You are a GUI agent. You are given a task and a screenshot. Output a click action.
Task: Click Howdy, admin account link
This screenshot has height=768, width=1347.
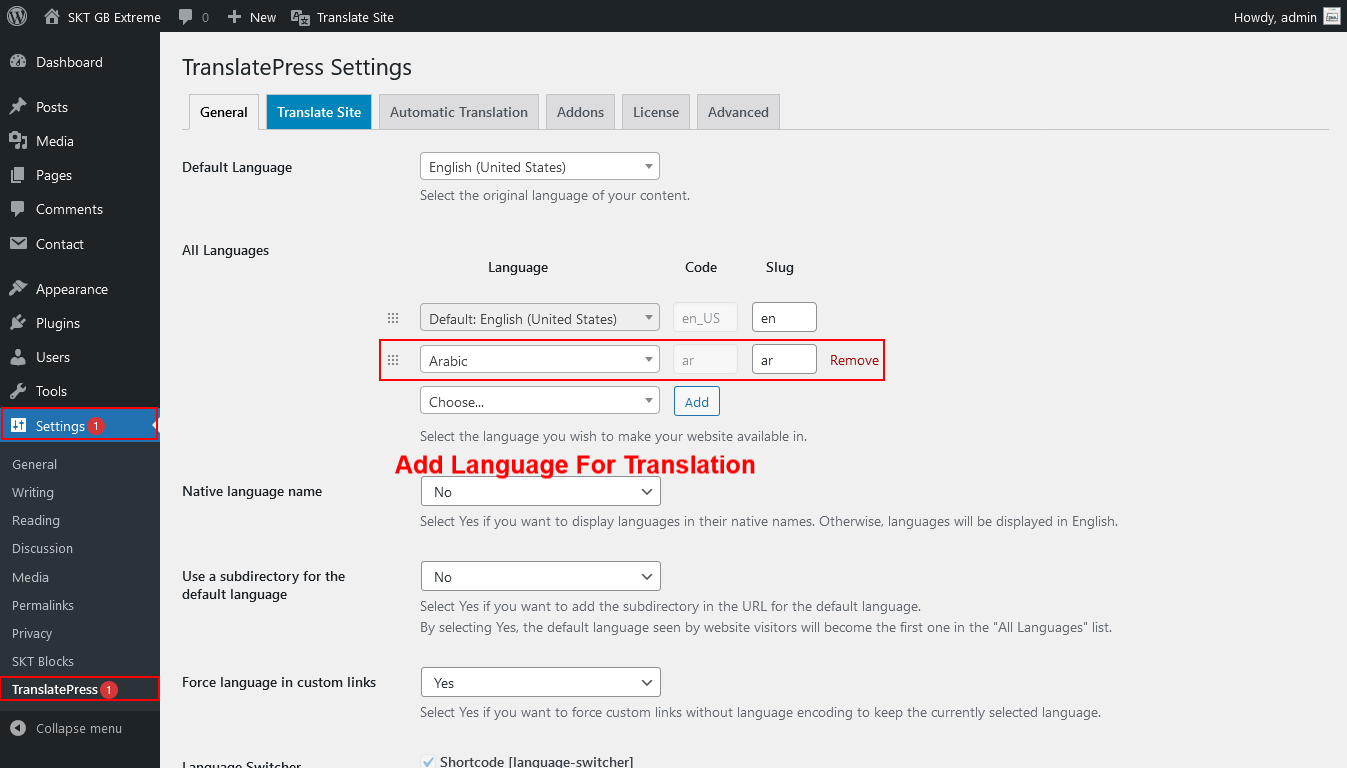1275,17
